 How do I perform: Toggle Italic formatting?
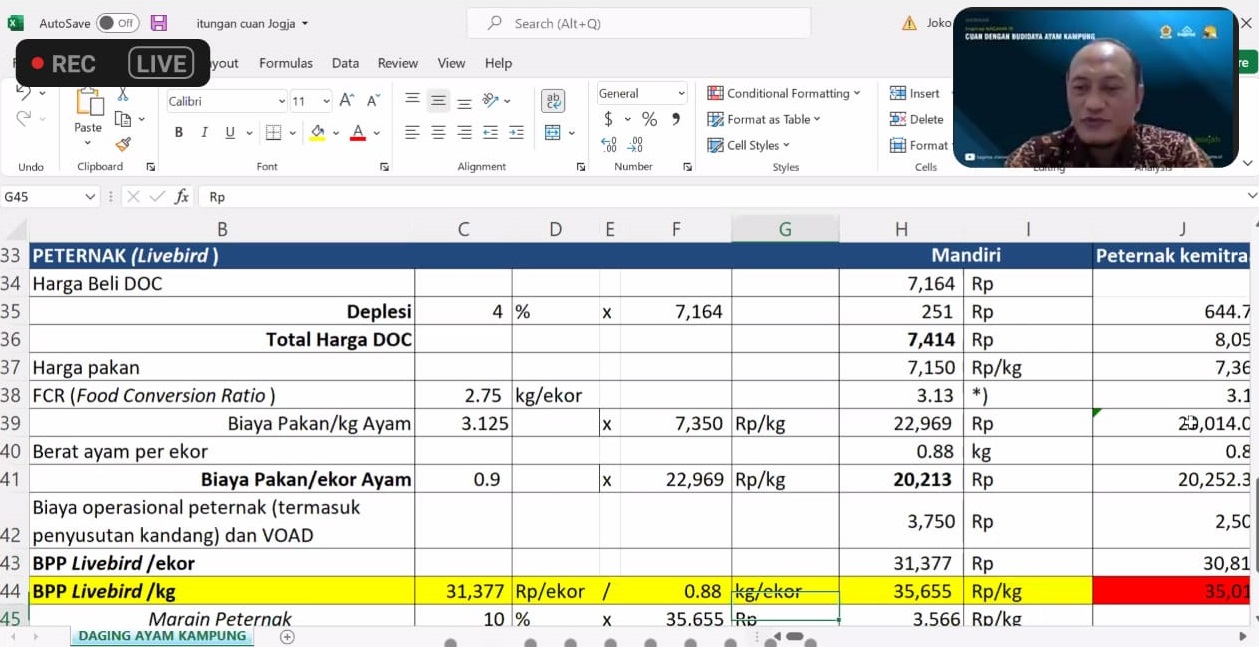coord(204,132)
